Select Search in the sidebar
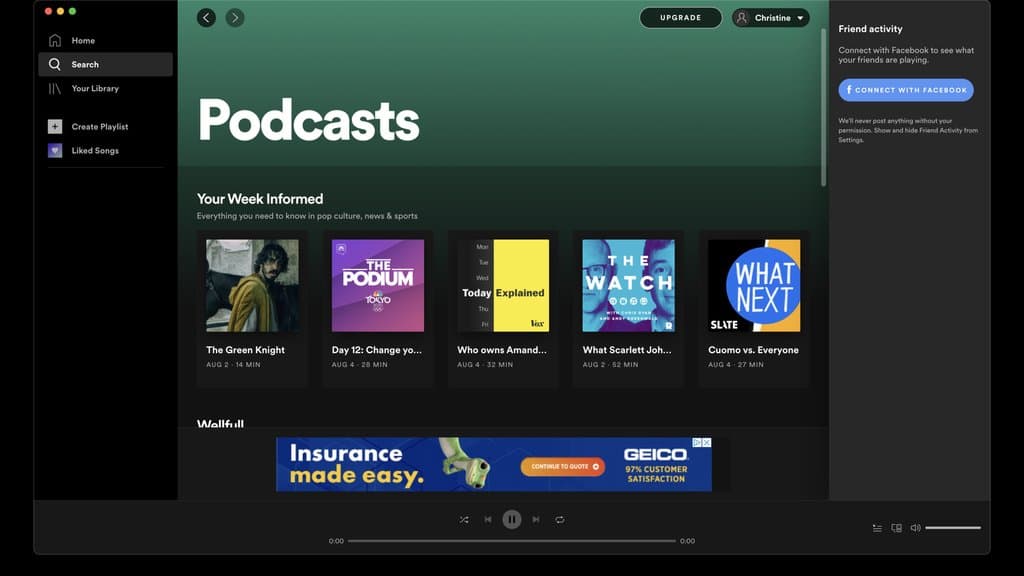 (x=106, y=65)
